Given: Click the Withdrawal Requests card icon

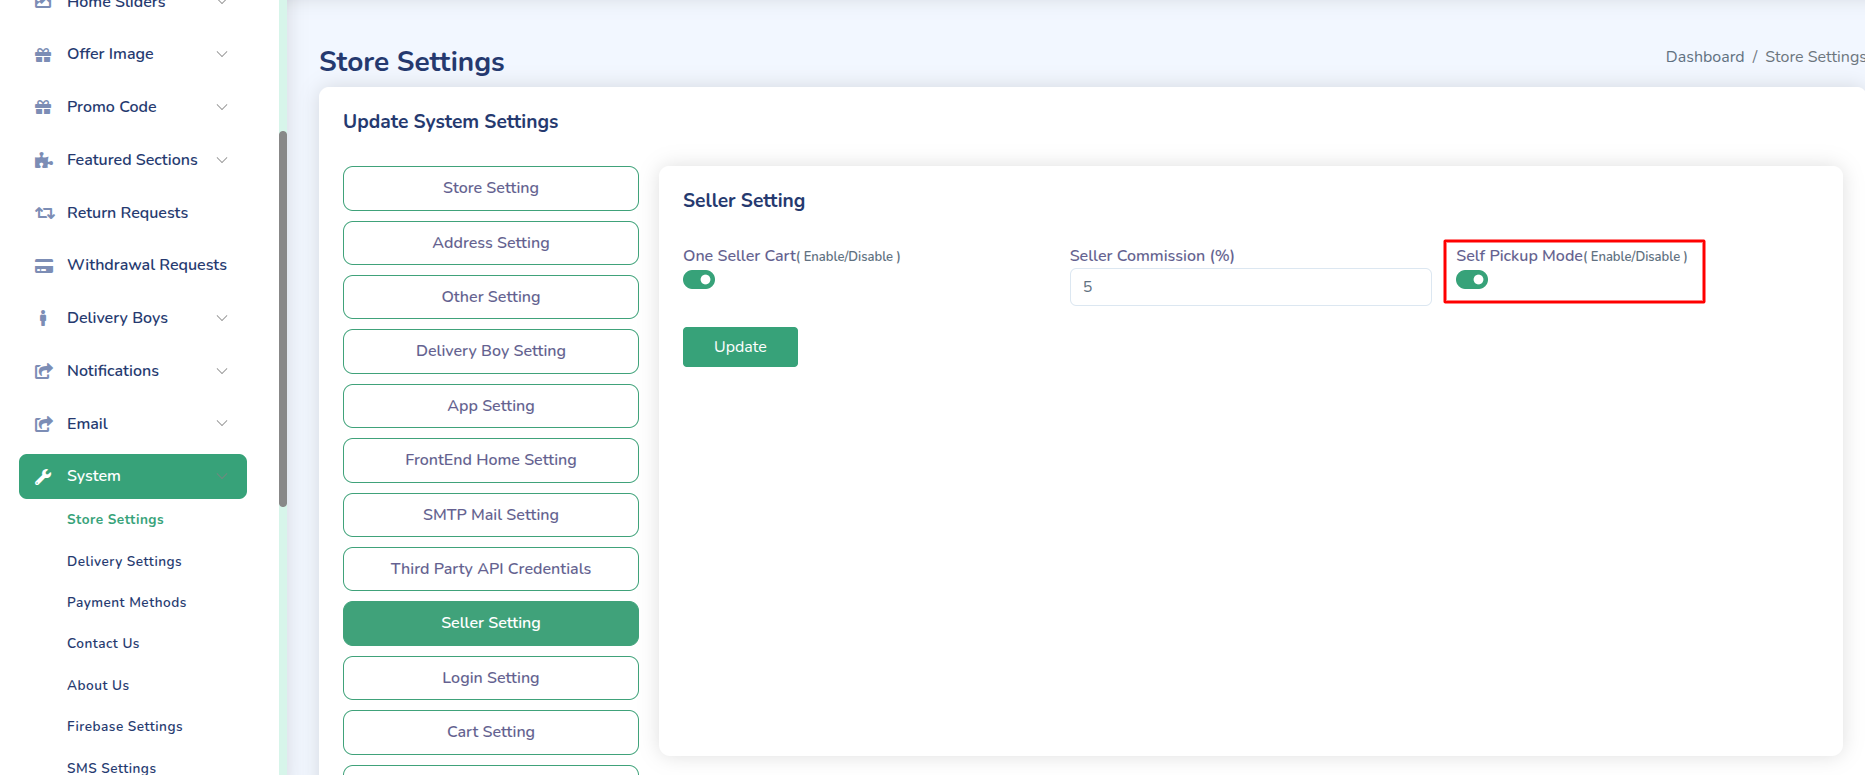Looking at the screenshot, I should point(44,265).
